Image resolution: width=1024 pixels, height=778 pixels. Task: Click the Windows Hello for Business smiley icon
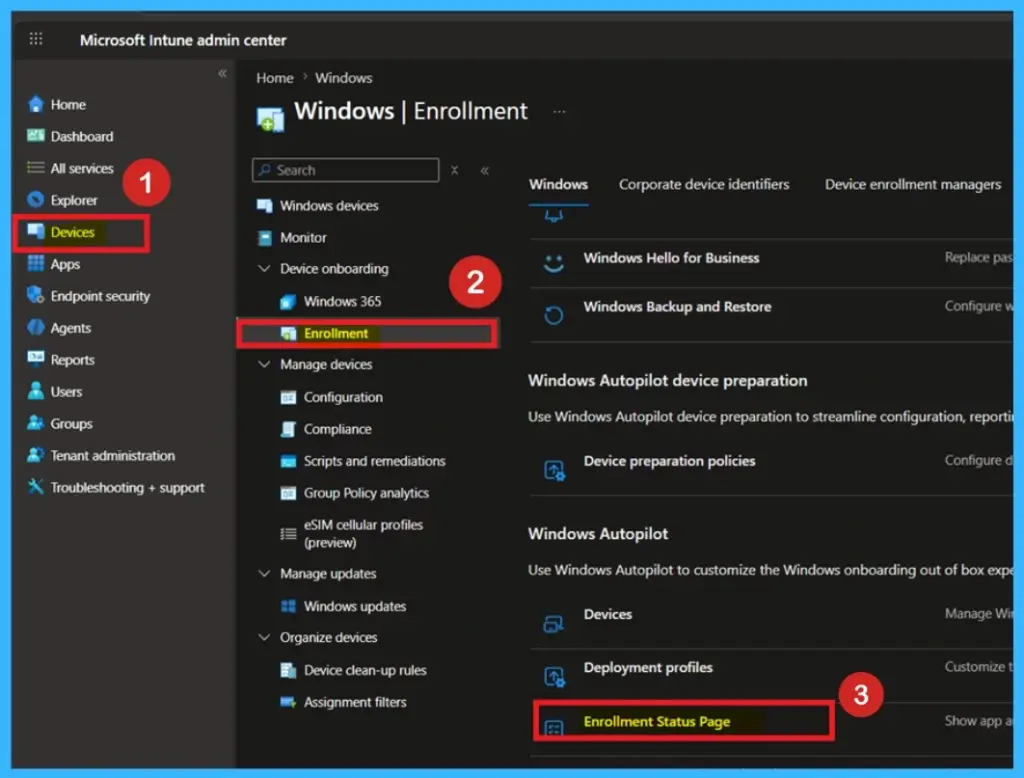[x=554, y=263]
